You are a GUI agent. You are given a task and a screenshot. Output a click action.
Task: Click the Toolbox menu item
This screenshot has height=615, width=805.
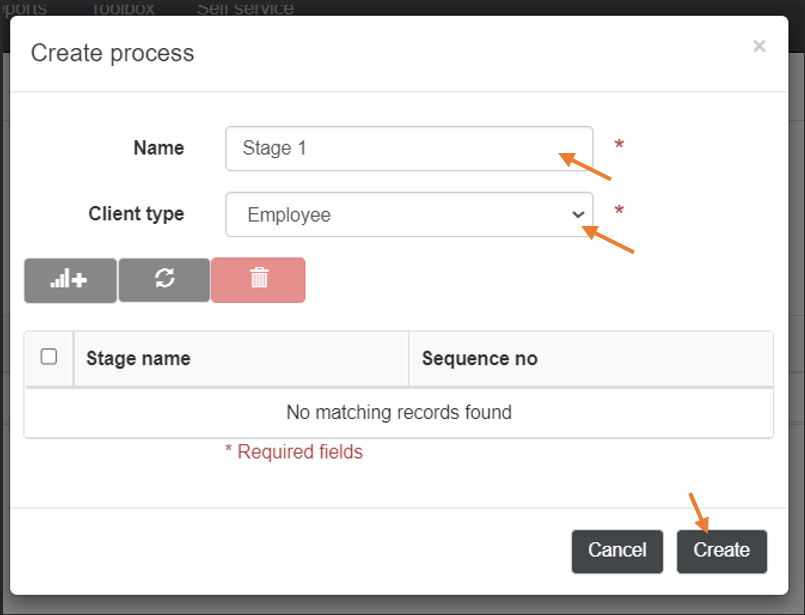(123, 8)
